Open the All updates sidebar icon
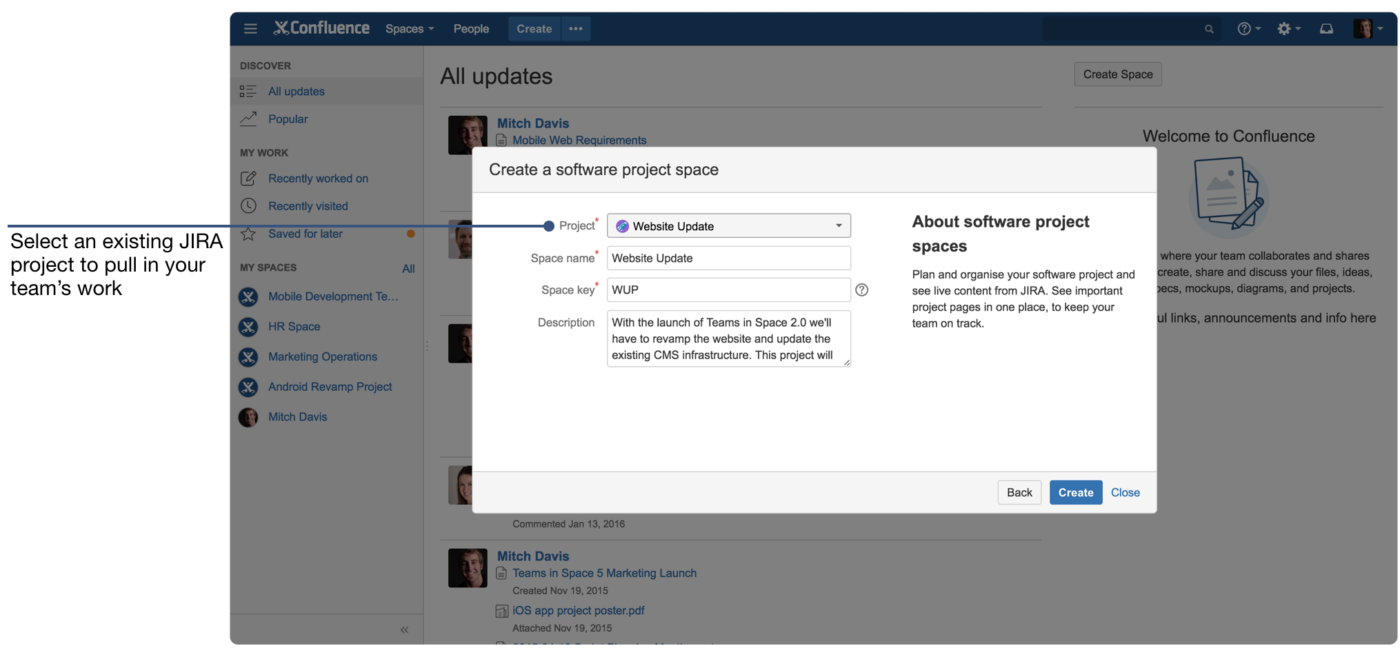Screen dimensions: 1400x648 tap(248, 91)
